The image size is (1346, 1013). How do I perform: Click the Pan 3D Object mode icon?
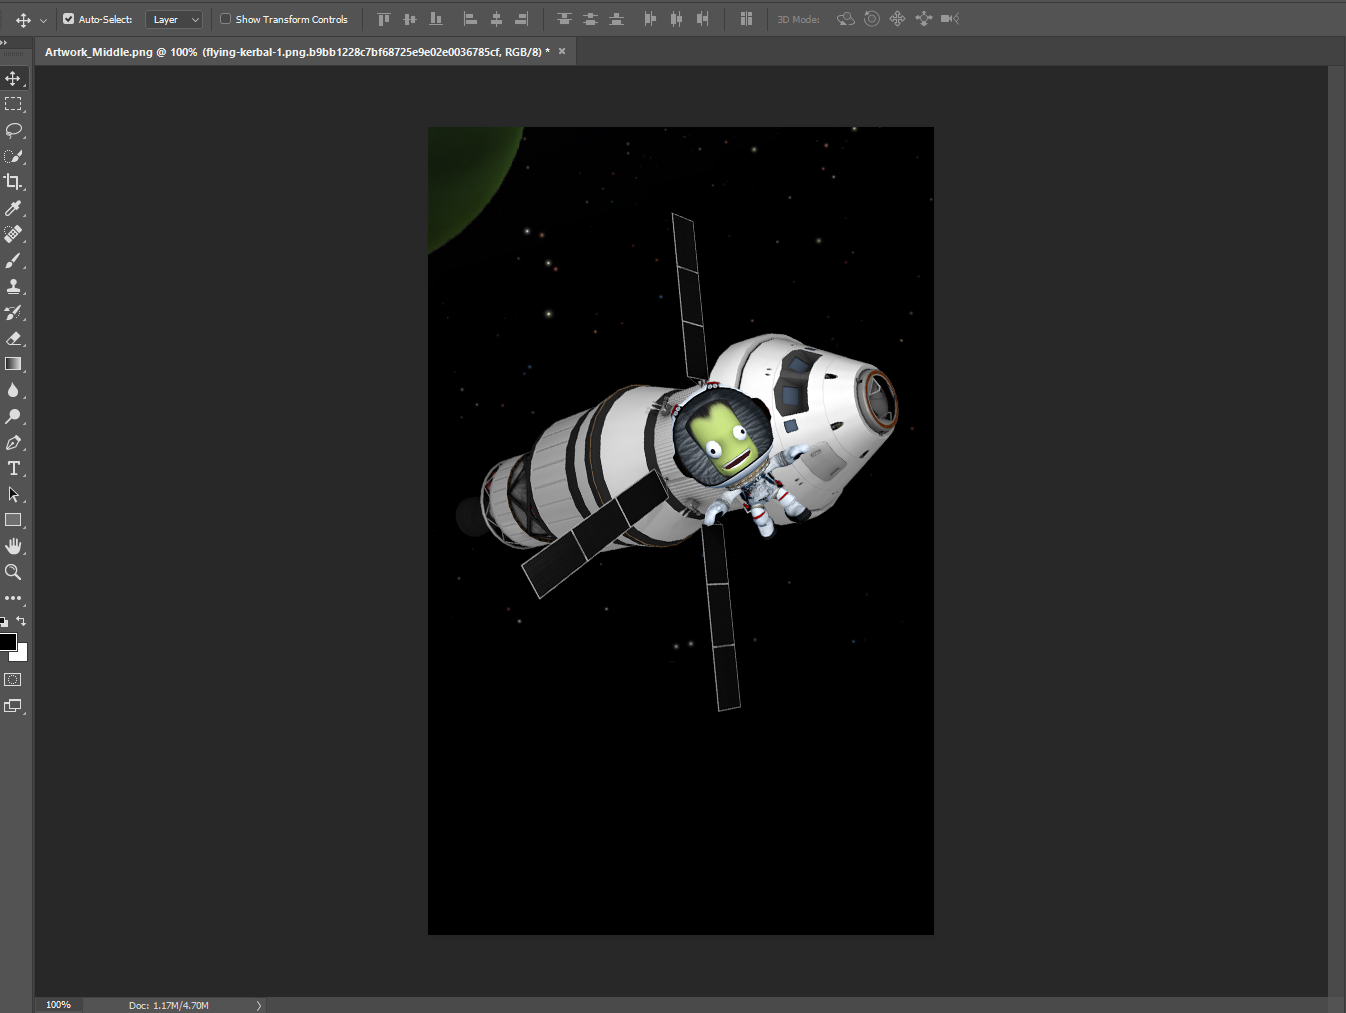(x=897, y=19)
